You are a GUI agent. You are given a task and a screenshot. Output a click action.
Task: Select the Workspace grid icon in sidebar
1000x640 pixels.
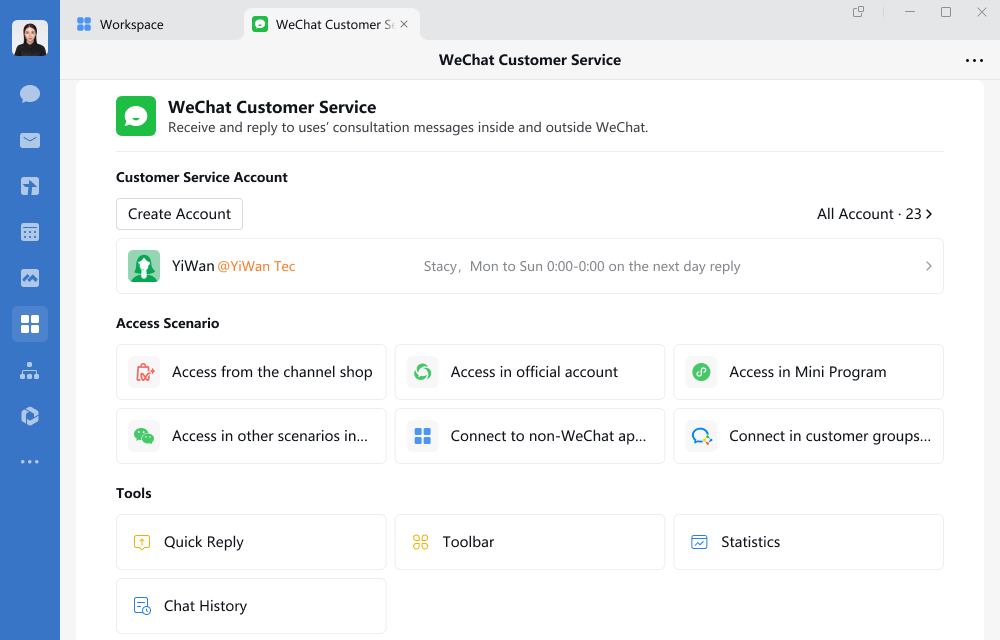point(30,324)
